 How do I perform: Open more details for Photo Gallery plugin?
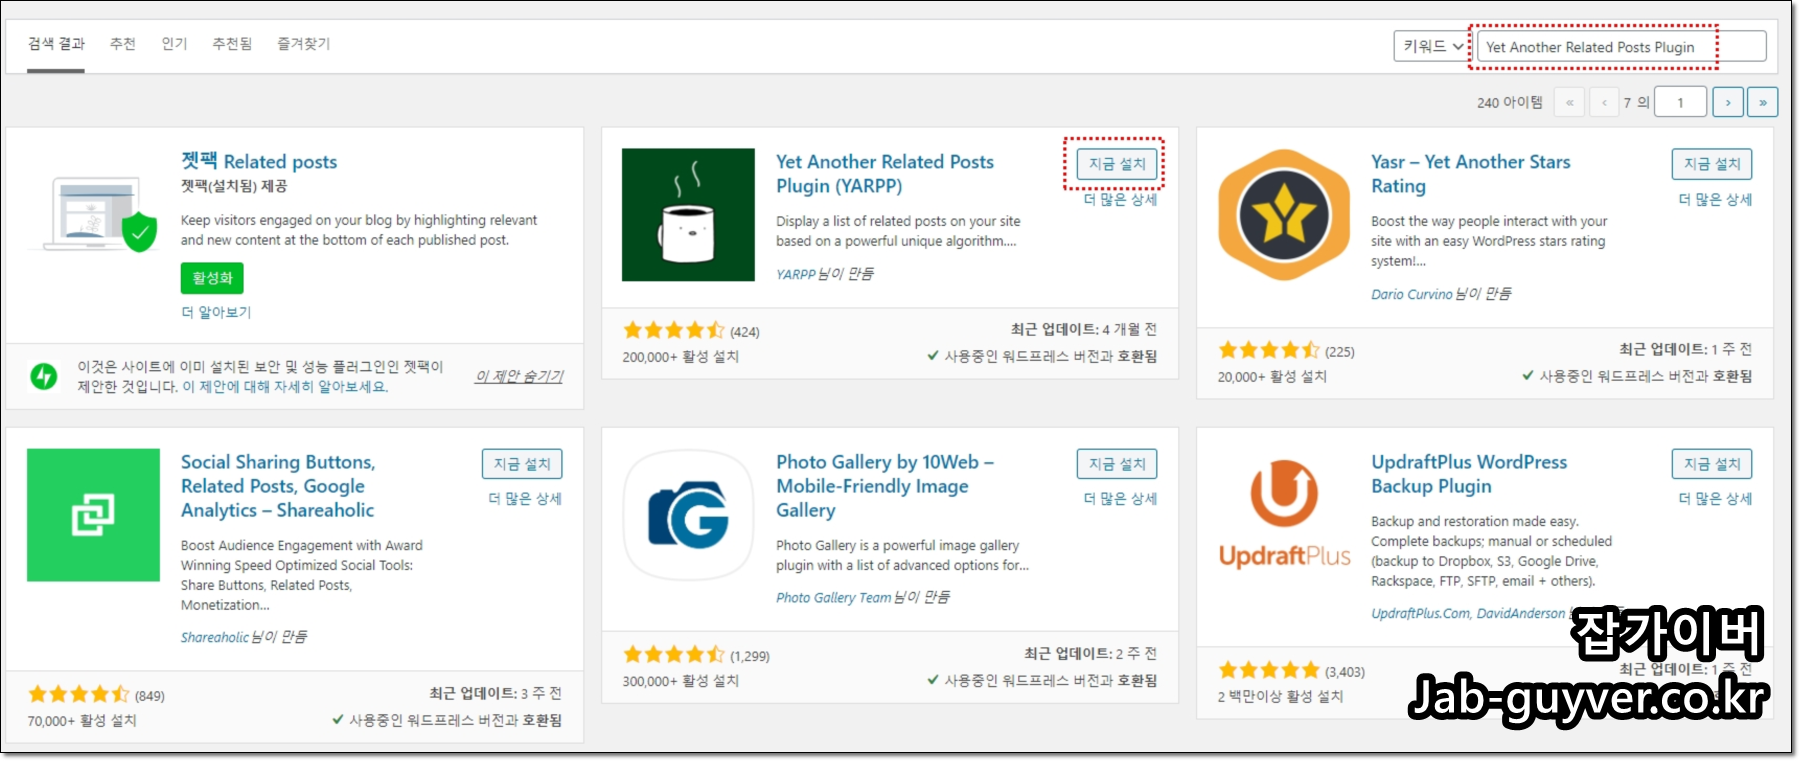pyautogui.click(x=1121, y=498)
